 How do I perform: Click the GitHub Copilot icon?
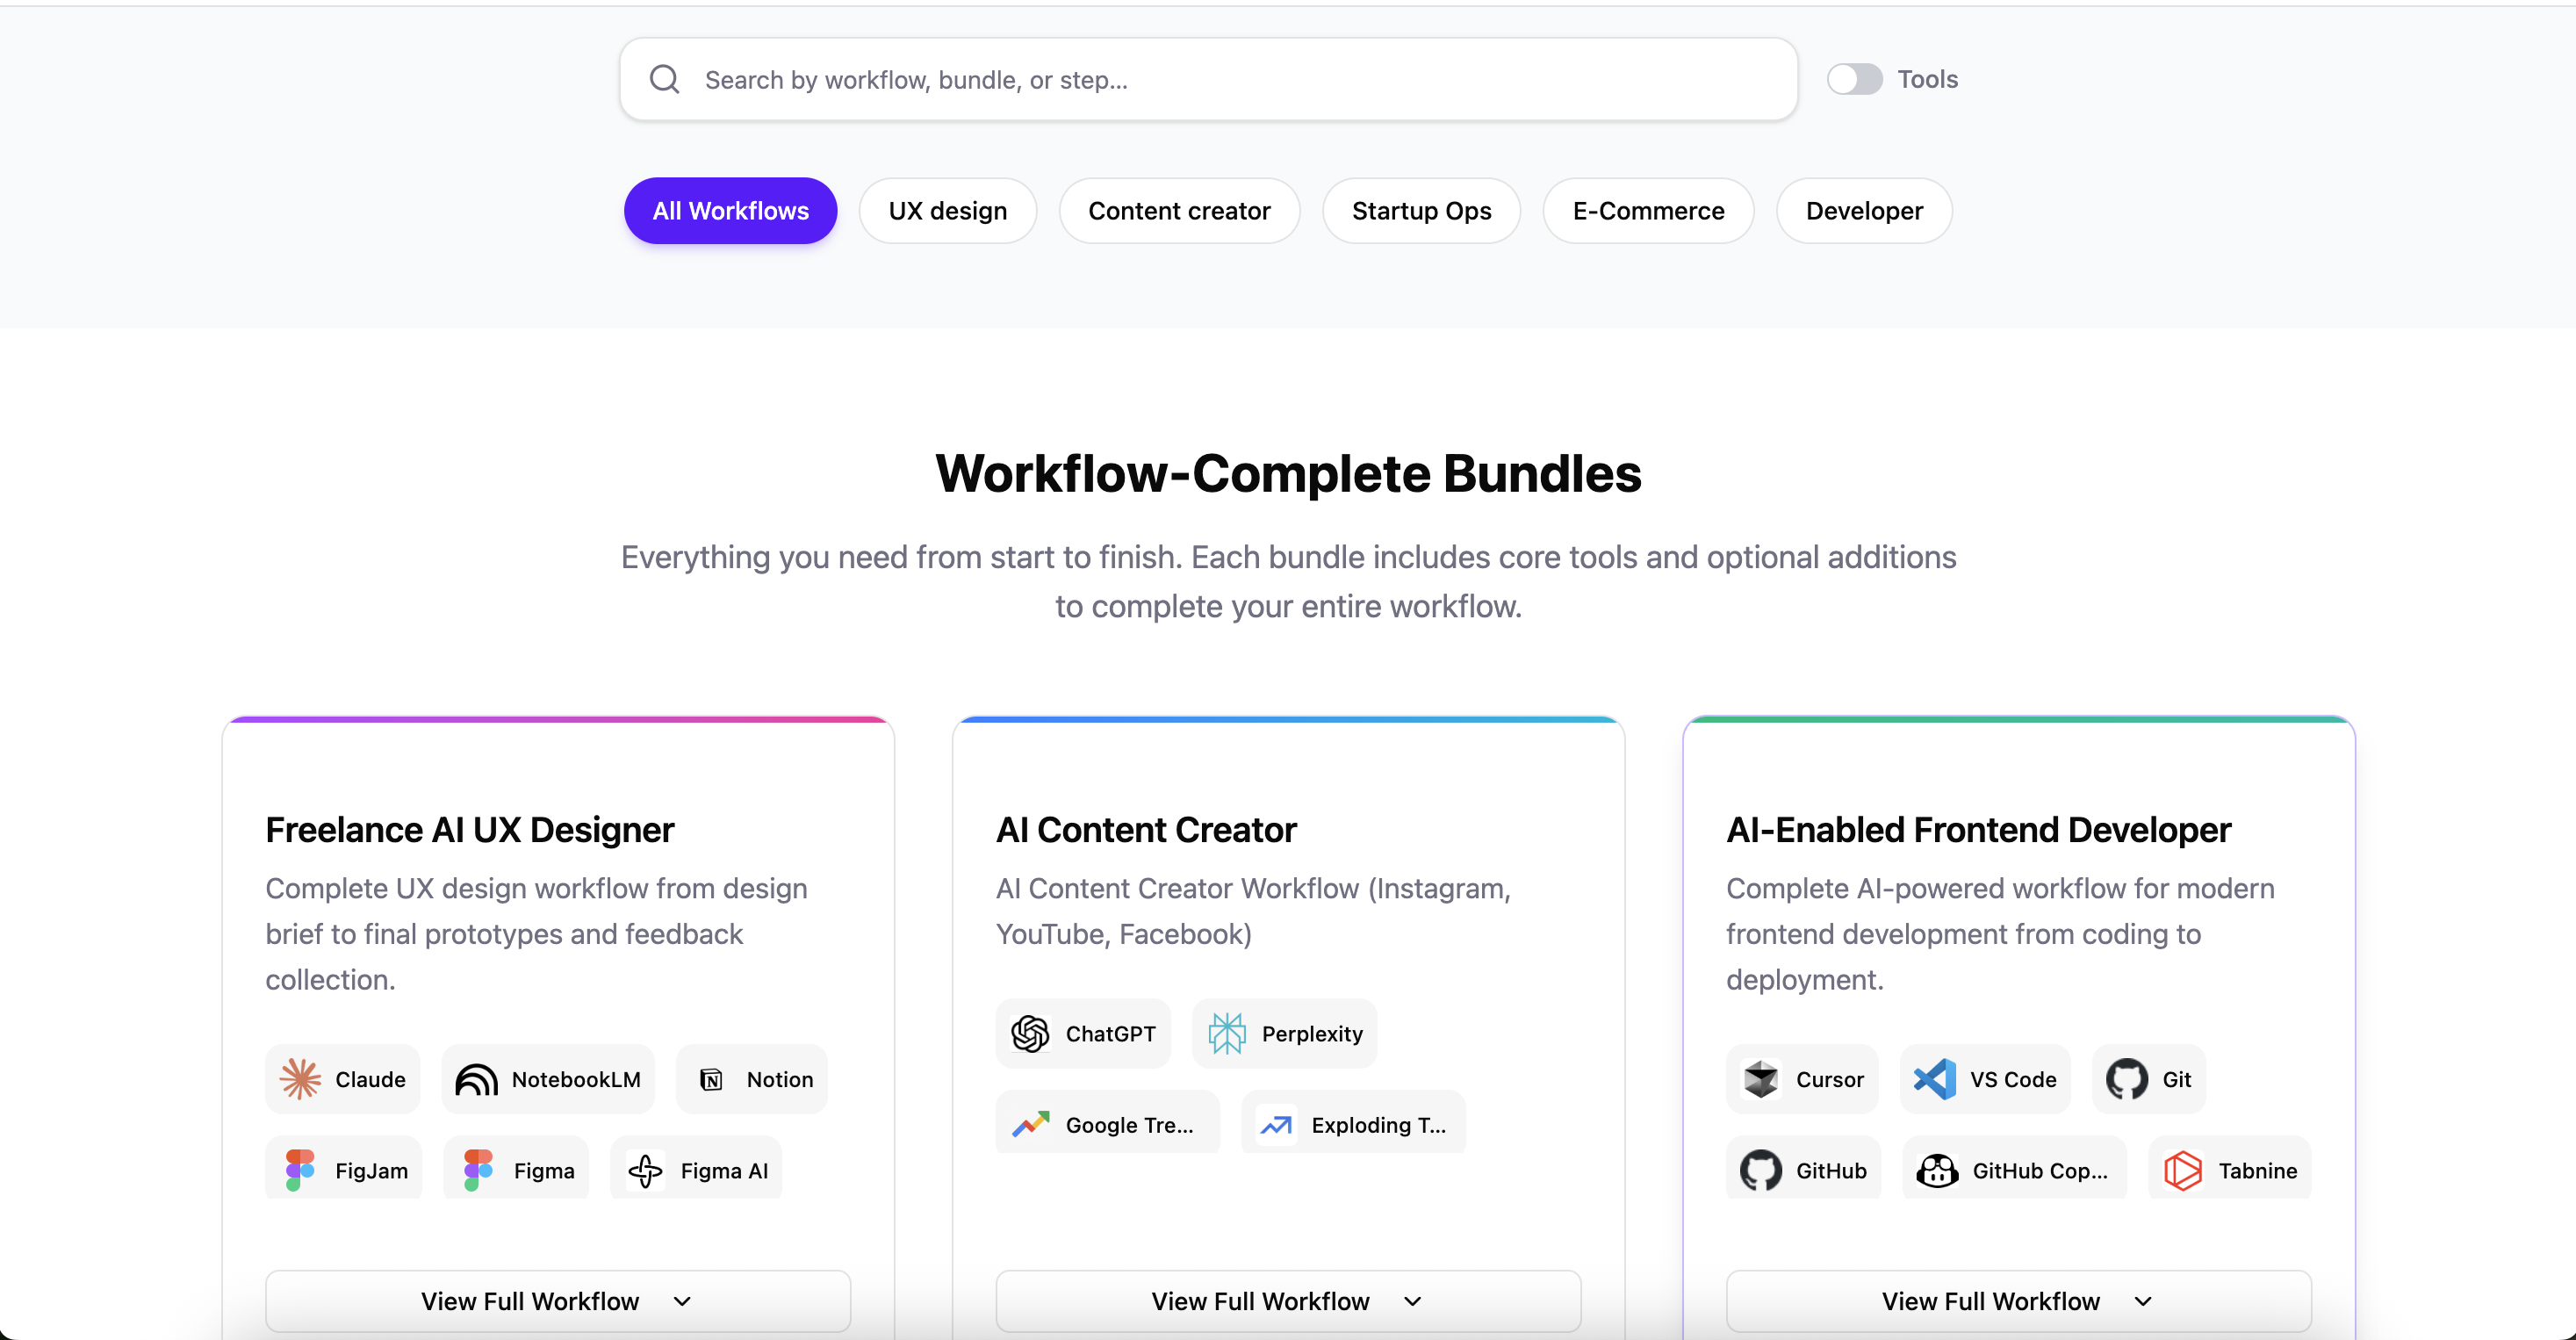tap(1937, 1170)
